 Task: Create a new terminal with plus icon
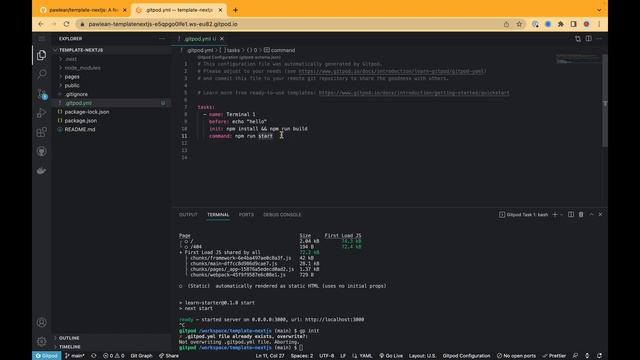coord(555,215)
